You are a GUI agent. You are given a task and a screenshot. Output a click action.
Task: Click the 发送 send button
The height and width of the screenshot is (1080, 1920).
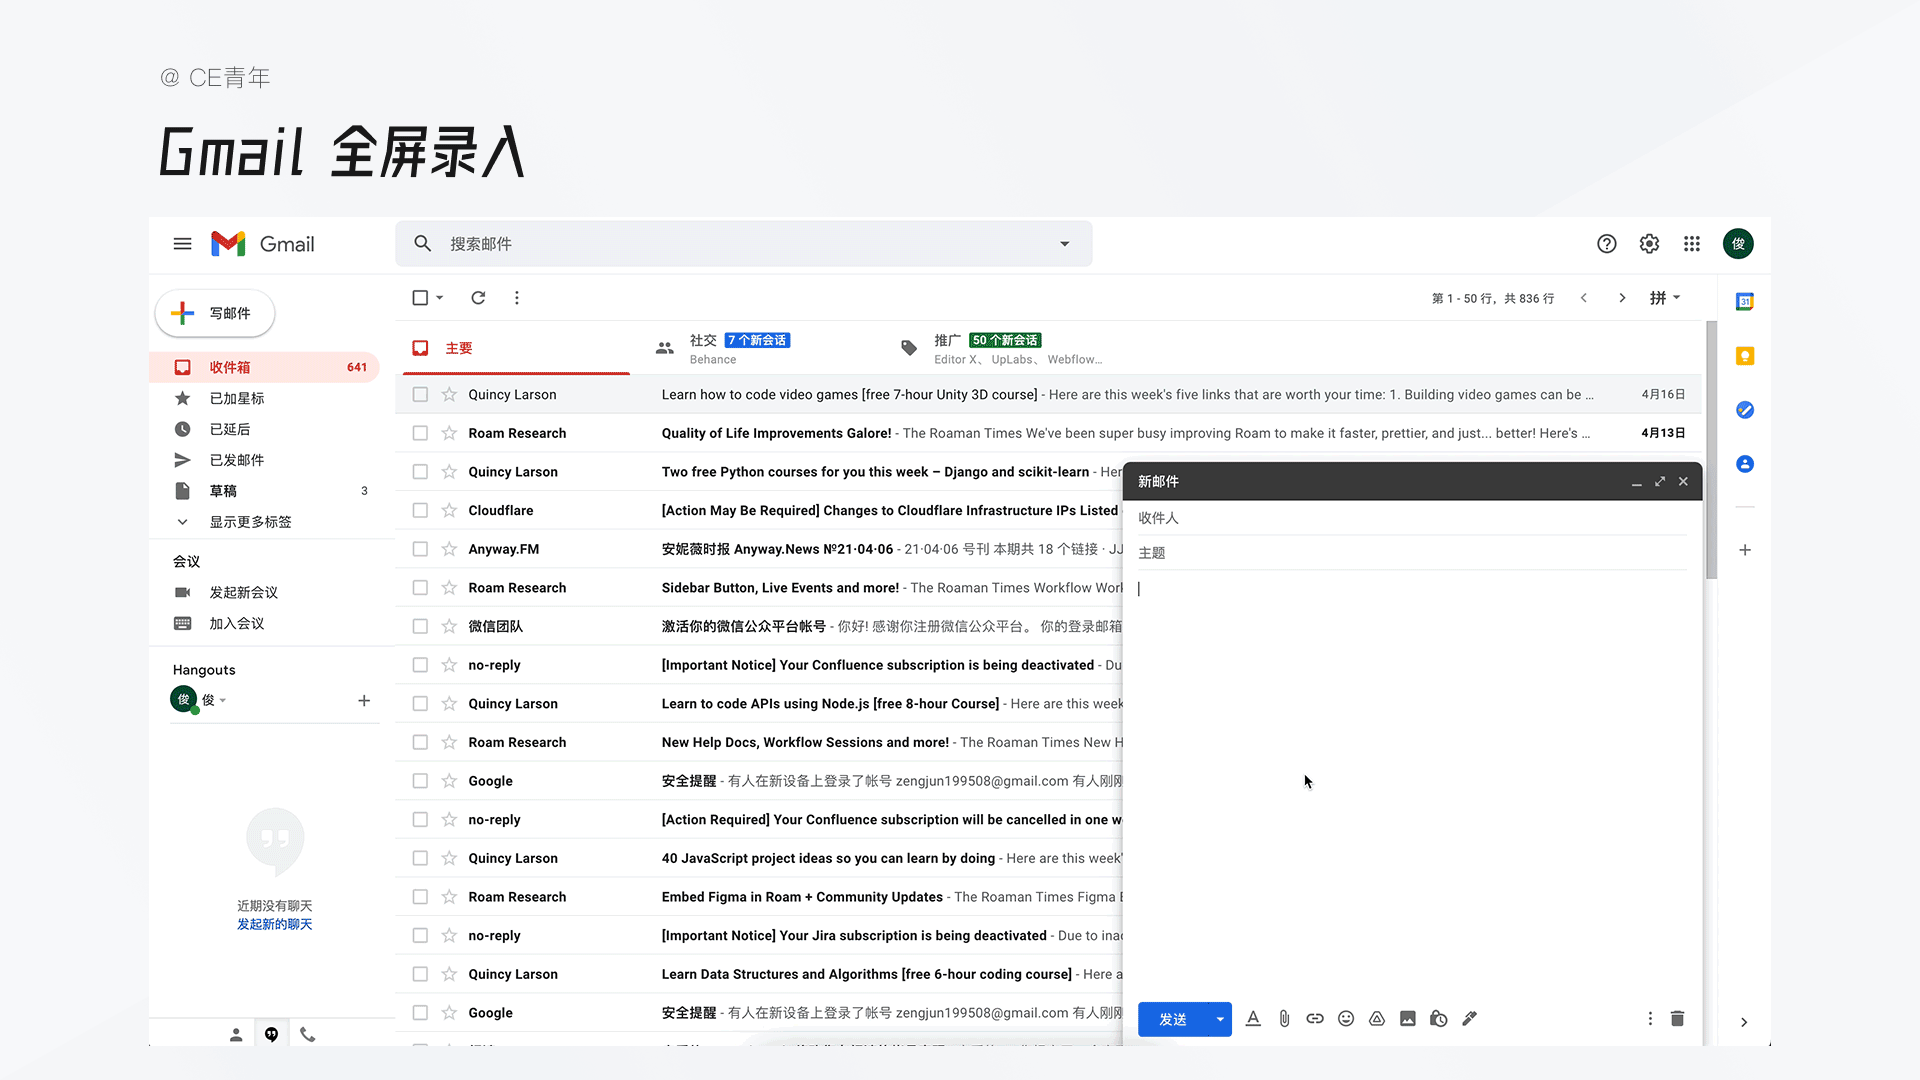[1173, 1019]
